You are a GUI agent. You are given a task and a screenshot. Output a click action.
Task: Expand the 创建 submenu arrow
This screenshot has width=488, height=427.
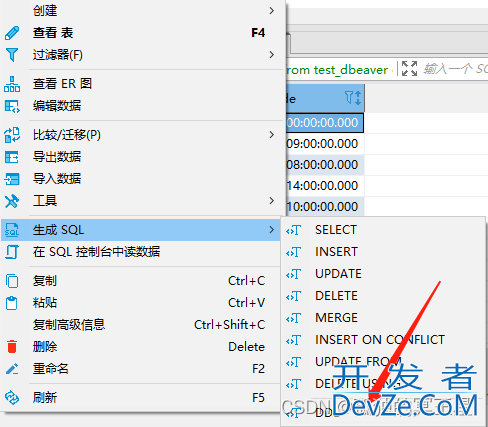(272, 11)
